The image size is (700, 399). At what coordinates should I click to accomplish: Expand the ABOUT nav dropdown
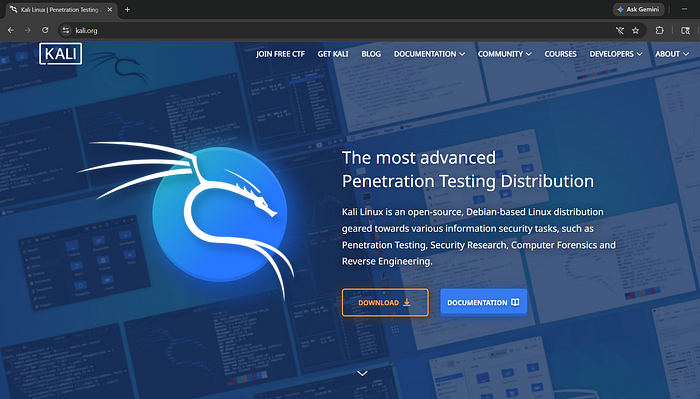point(672,54)
